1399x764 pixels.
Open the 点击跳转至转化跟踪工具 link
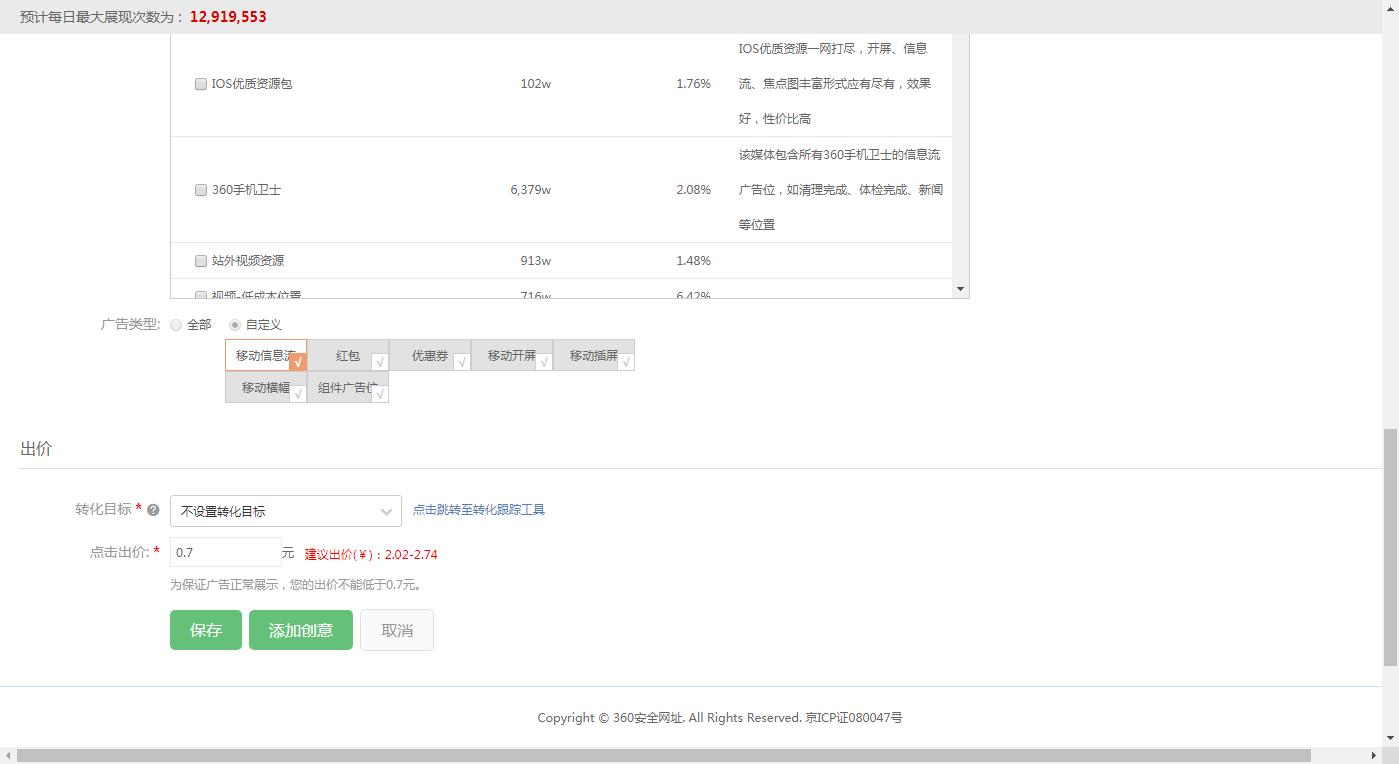coord(478,510)
